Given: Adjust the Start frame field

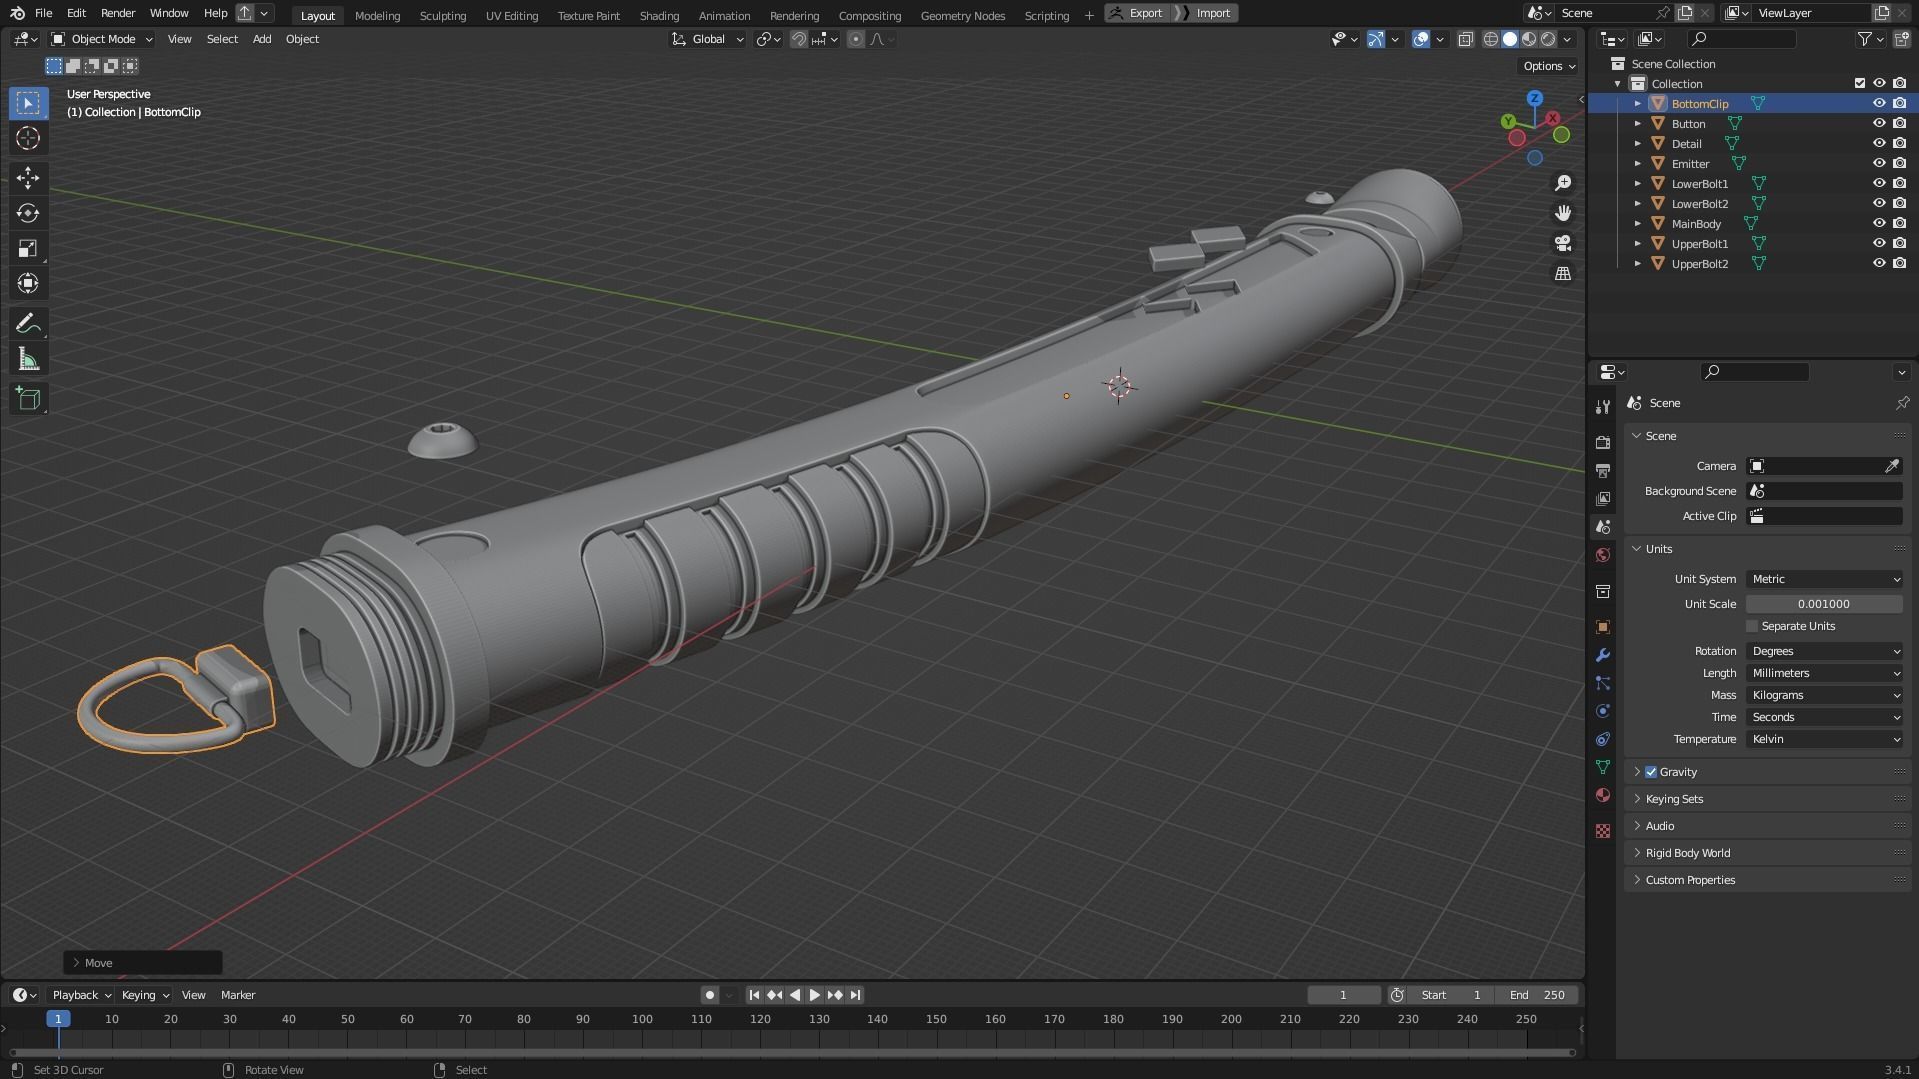Looking at the screenshot, I should 1451,995.
